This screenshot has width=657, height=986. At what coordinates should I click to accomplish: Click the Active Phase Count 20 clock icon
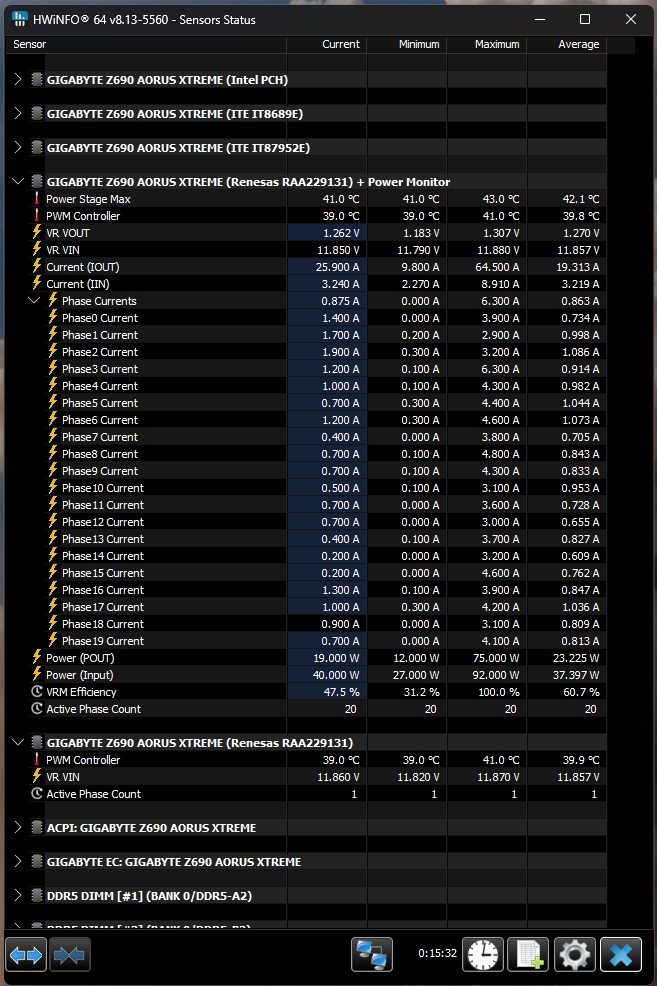point(36,709)
